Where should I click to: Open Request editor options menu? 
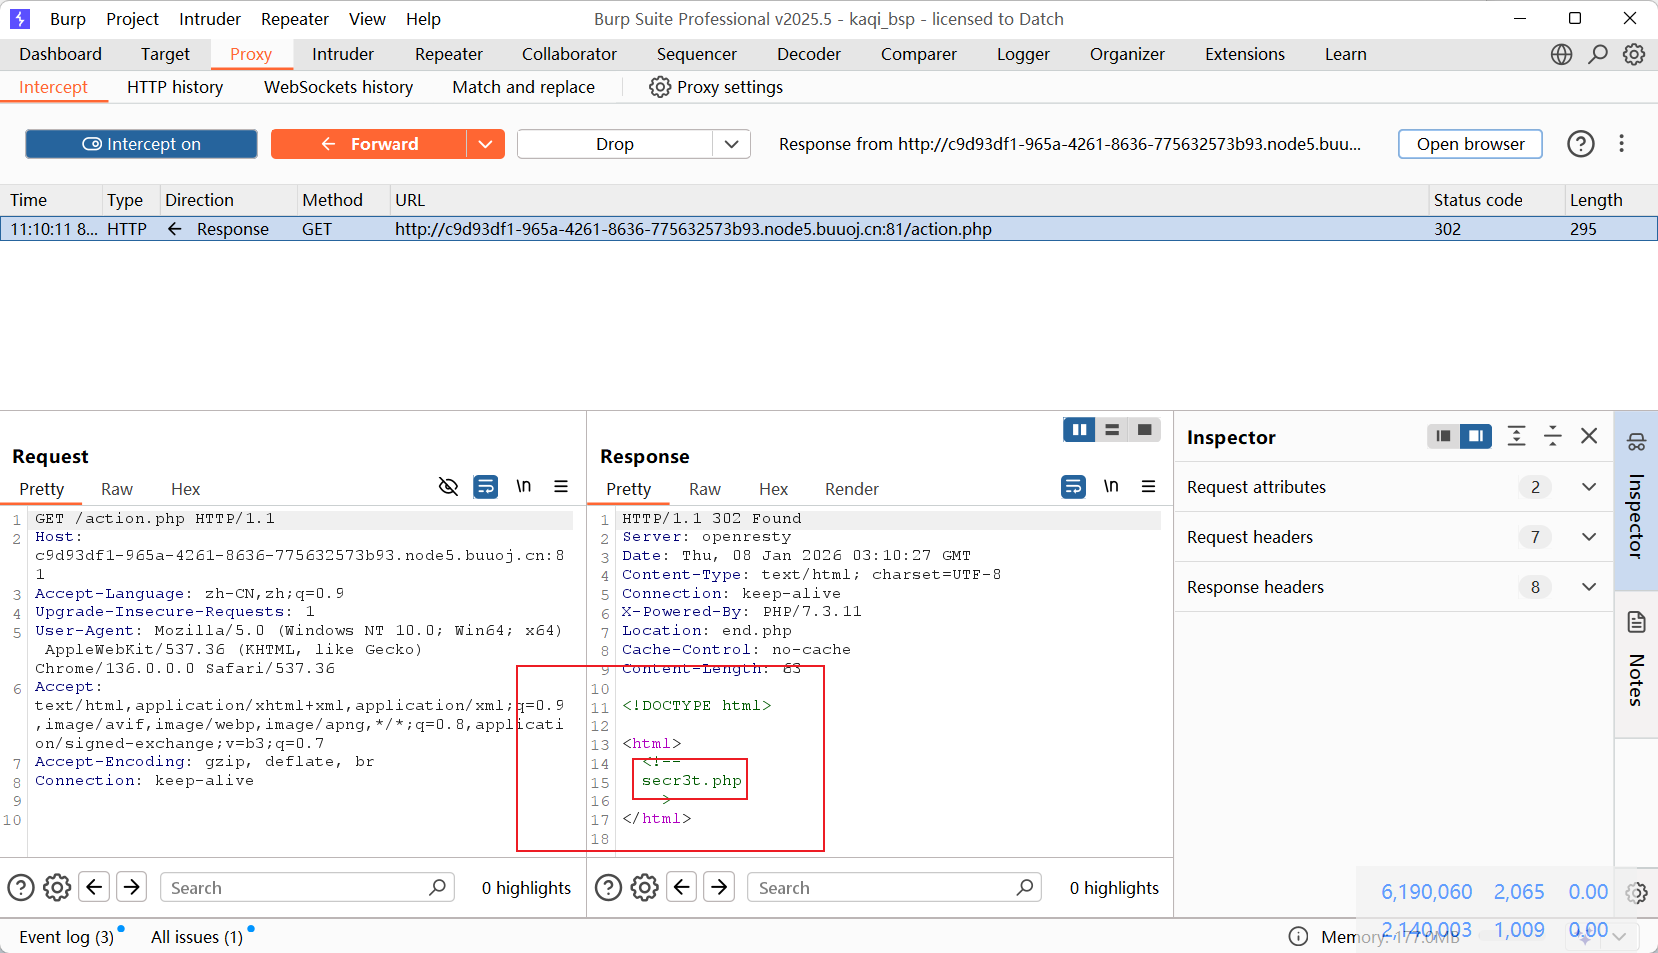[x=561, y=487]
